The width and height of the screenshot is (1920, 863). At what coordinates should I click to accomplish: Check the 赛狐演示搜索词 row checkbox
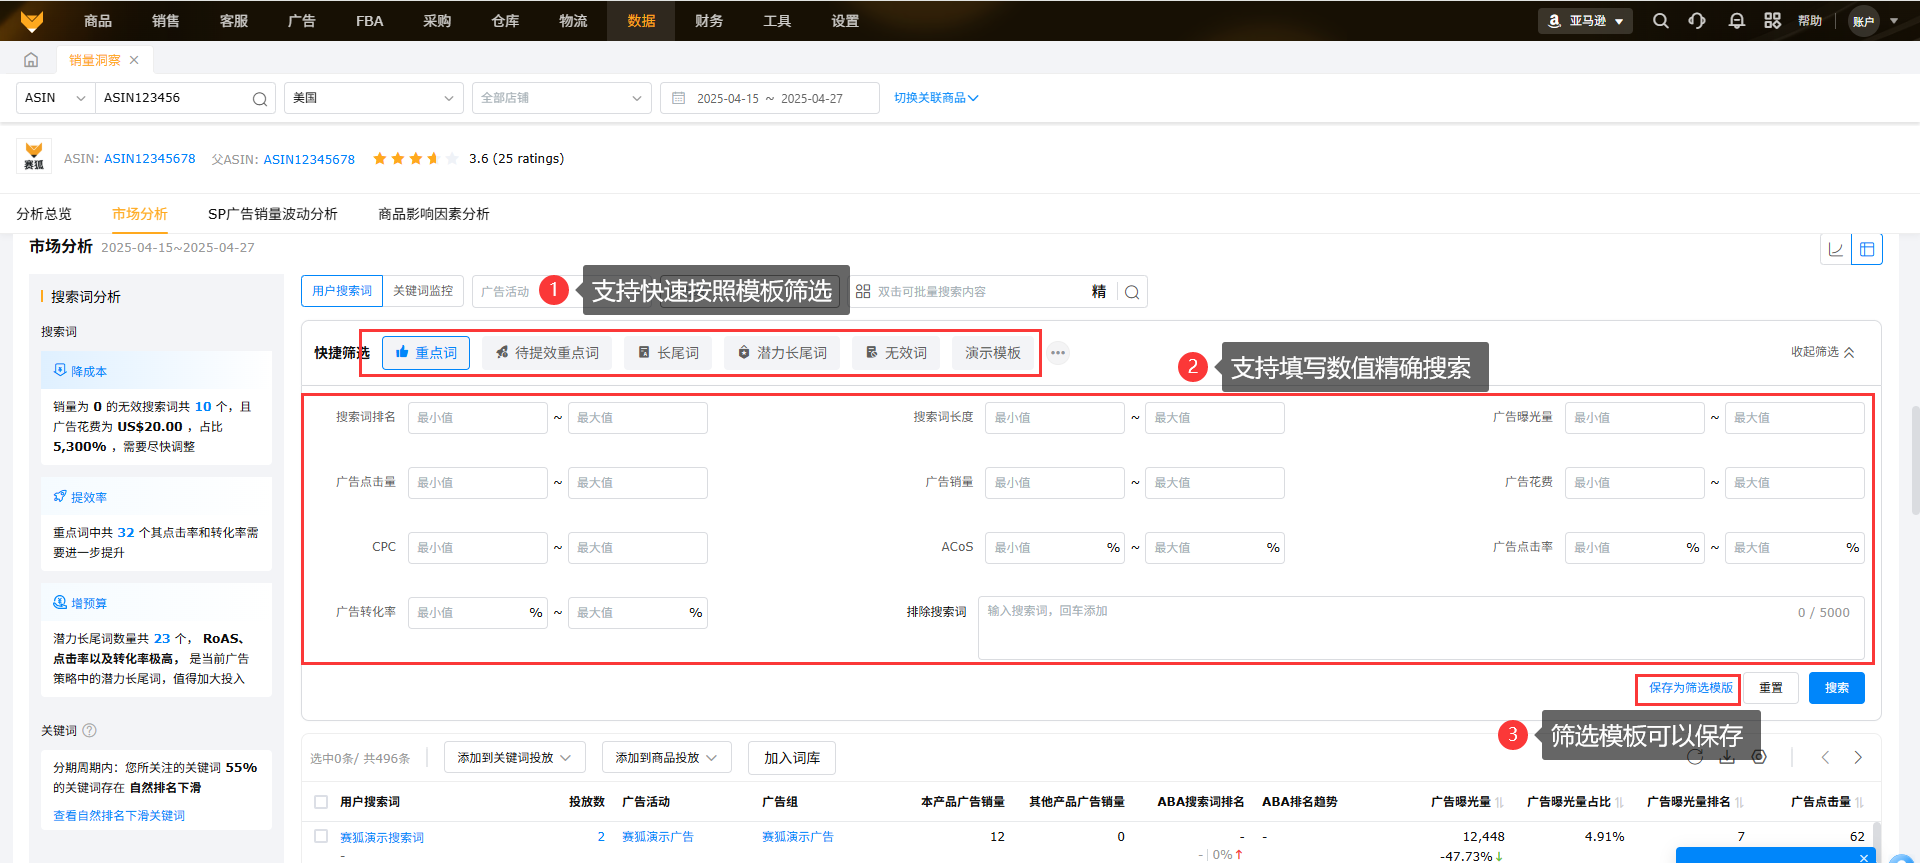(x=321, y=836)
